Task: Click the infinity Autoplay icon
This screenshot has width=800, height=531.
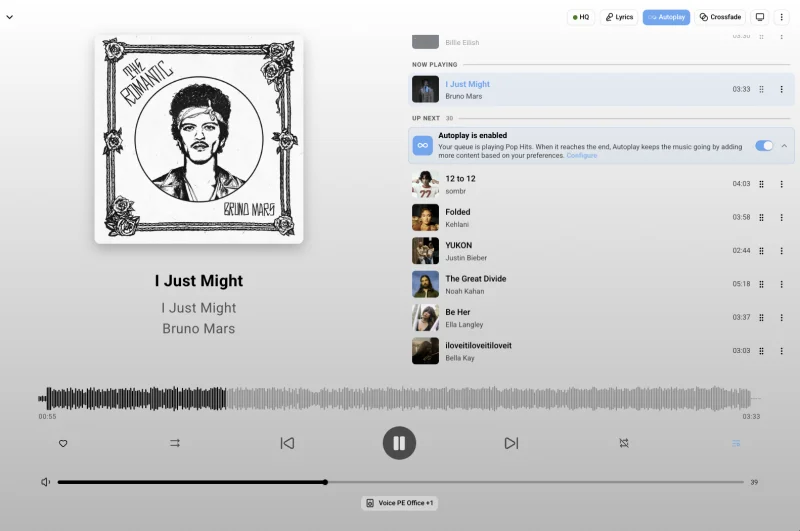Action: (422, 145)
